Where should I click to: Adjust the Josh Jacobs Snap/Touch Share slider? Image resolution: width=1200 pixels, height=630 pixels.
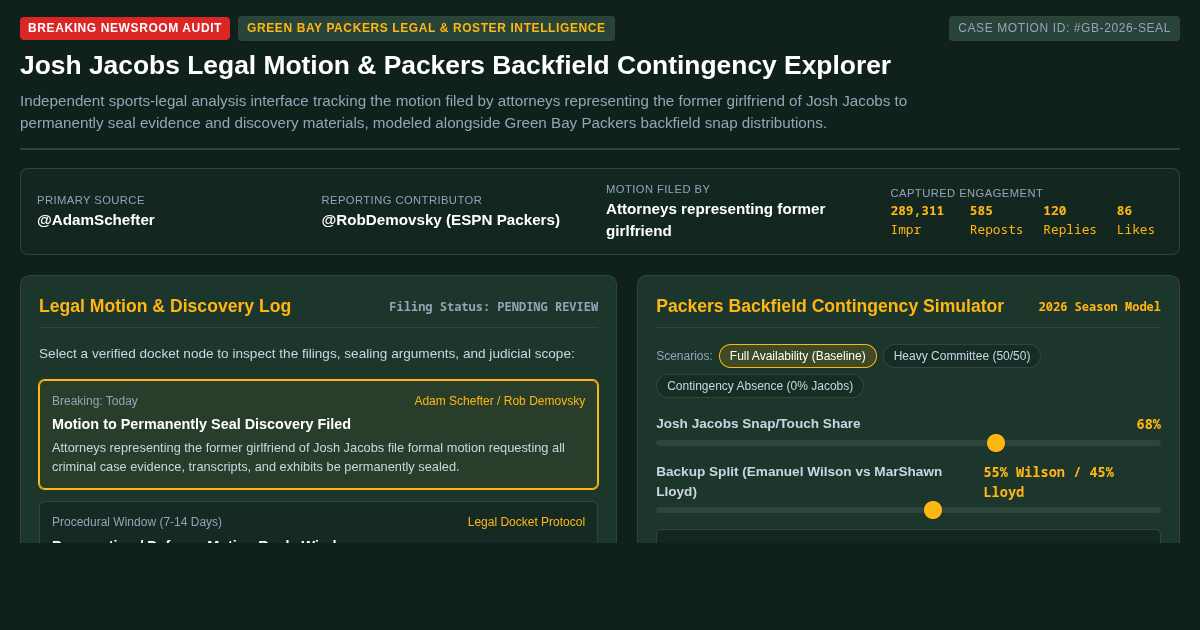(908, 443)
